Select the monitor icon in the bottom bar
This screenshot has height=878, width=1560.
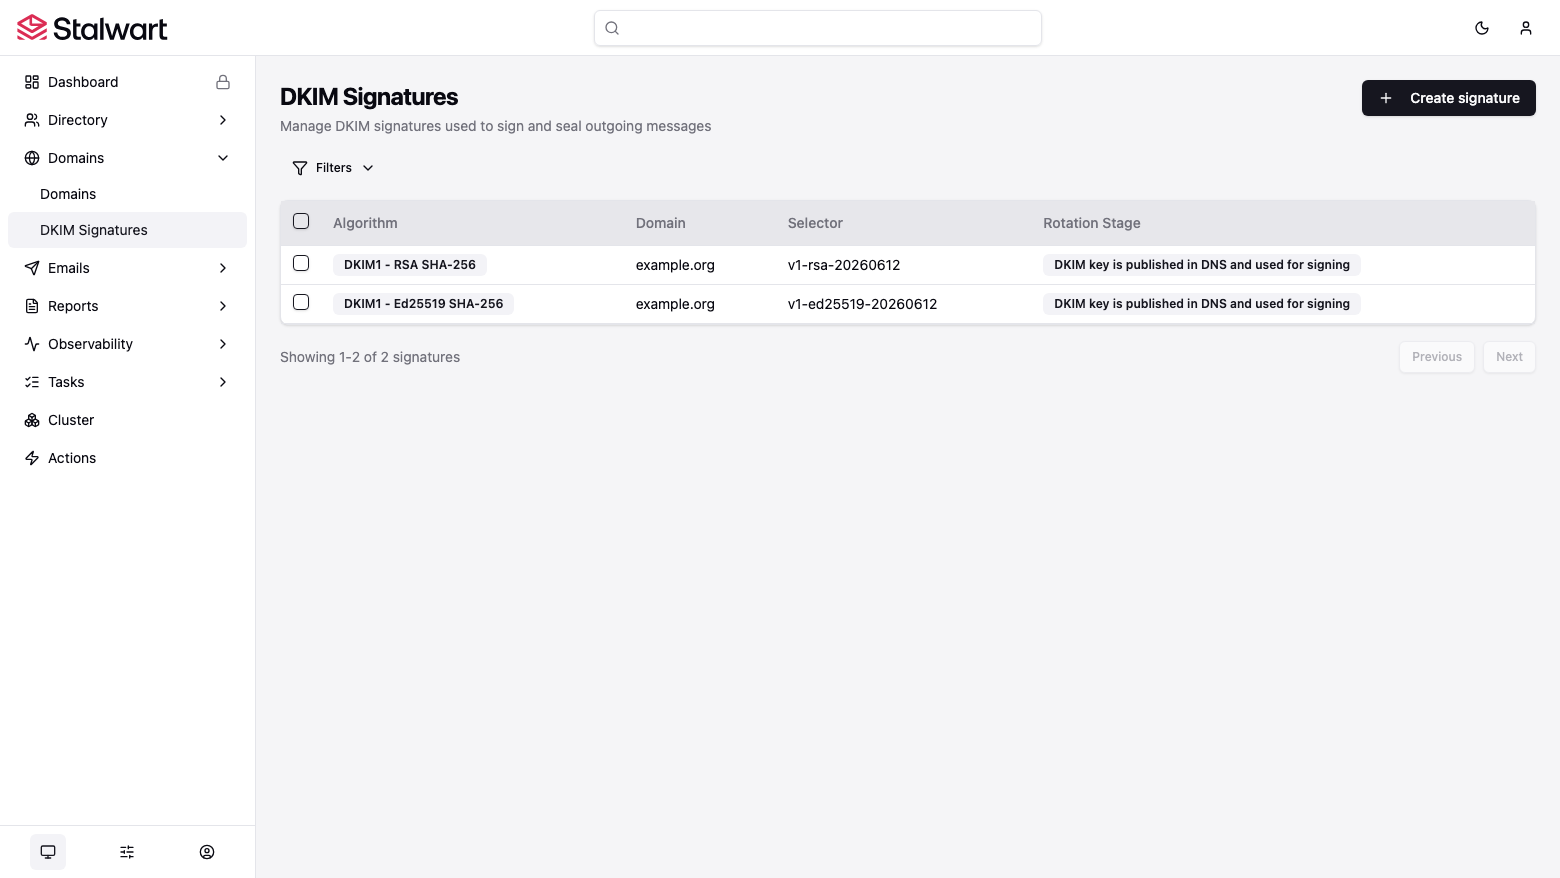(x=48, y=852)
